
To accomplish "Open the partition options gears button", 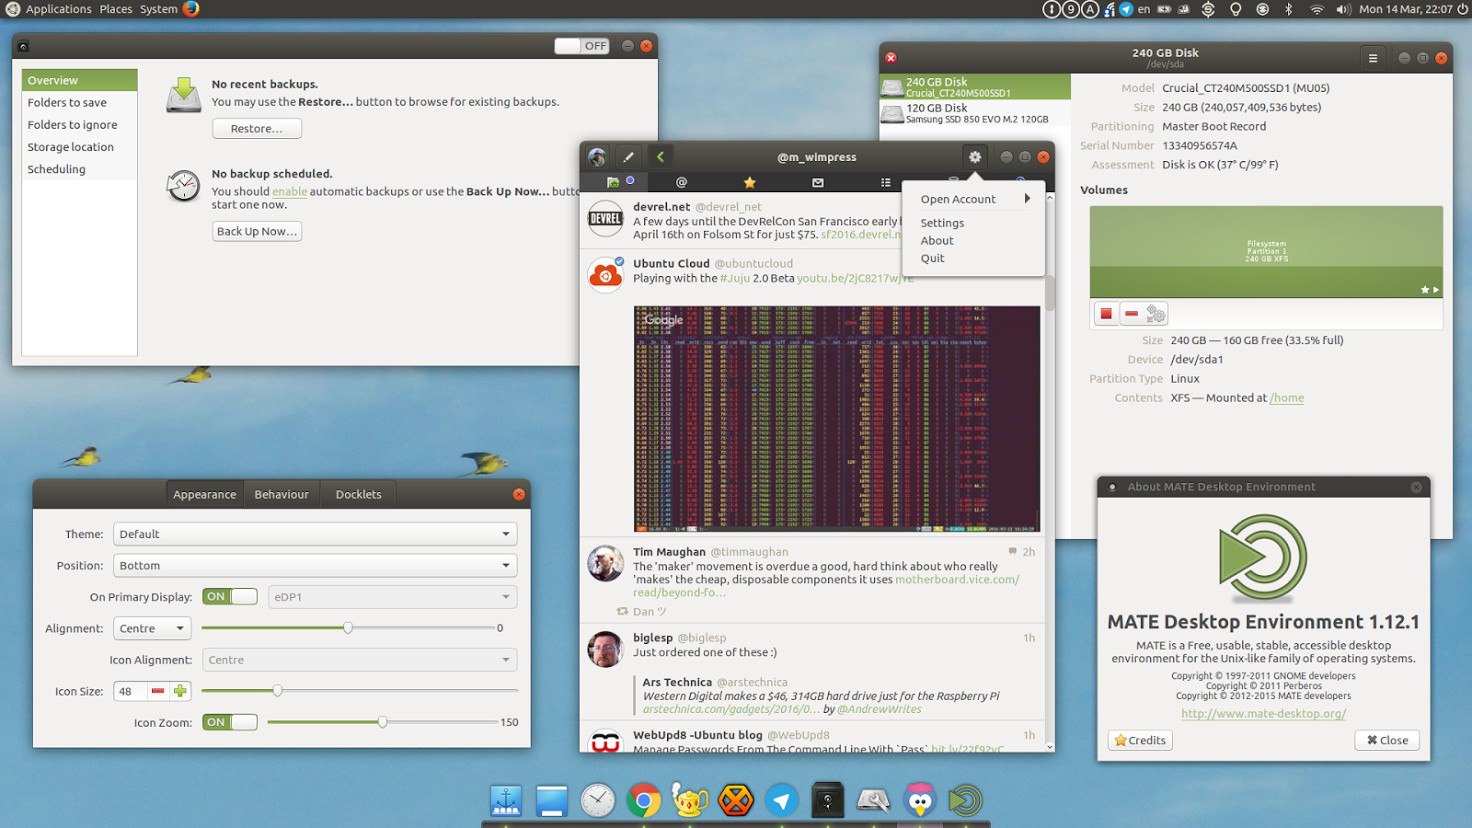I will [1156, 314].
